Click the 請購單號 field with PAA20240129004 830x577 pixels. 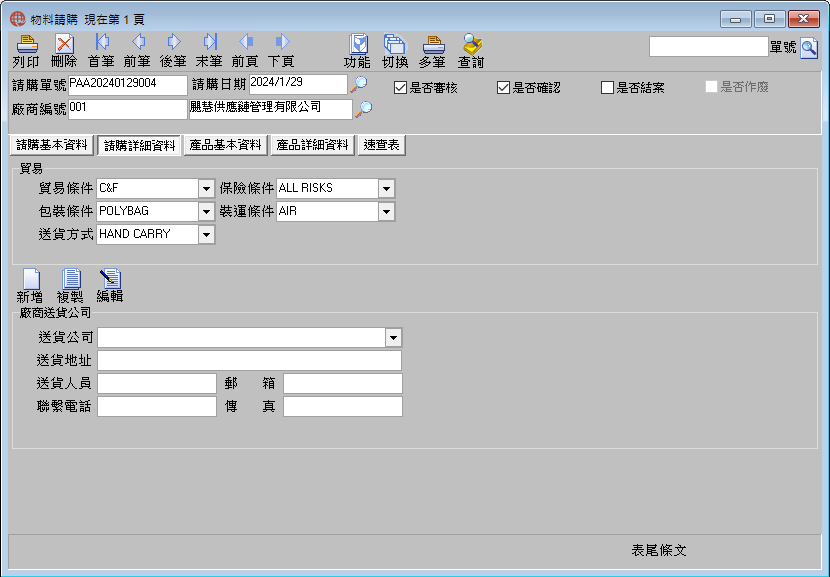(128, 85)
